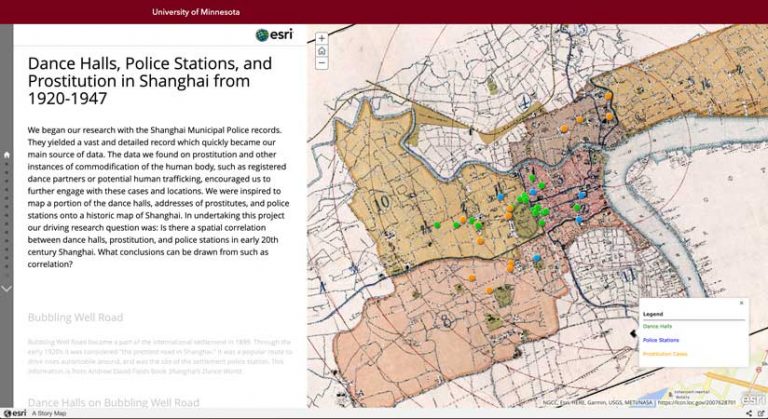The height and width of the screenshot is (419, 768).
Task: Click the southernmost orange marker above district 8
Action: (x=489, y=291)
